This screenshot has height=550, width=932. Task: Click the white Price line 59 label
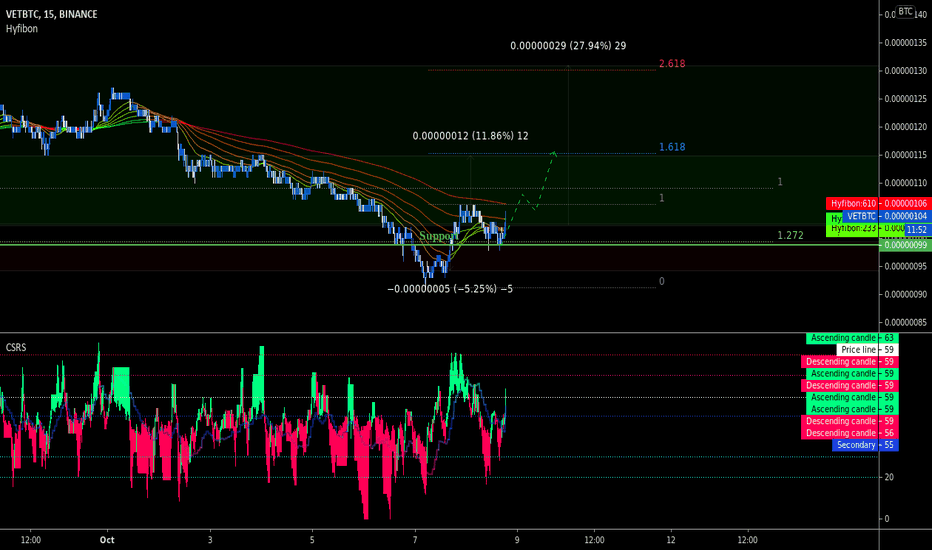(x=867, y=350)
